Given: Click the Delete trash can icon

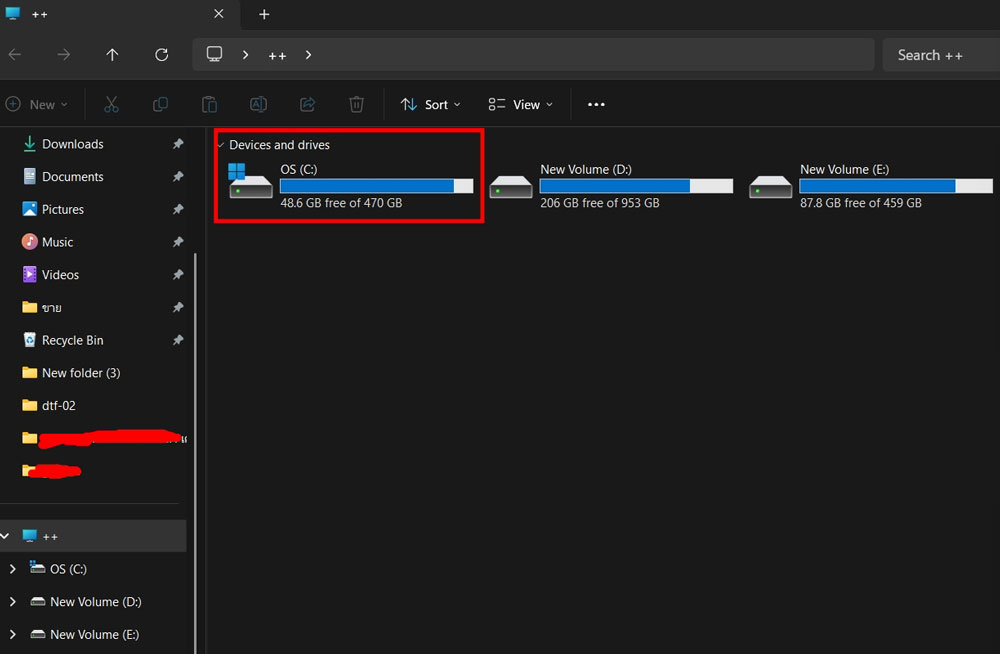Looking at the screenshot, I should [x=357, y=105].
